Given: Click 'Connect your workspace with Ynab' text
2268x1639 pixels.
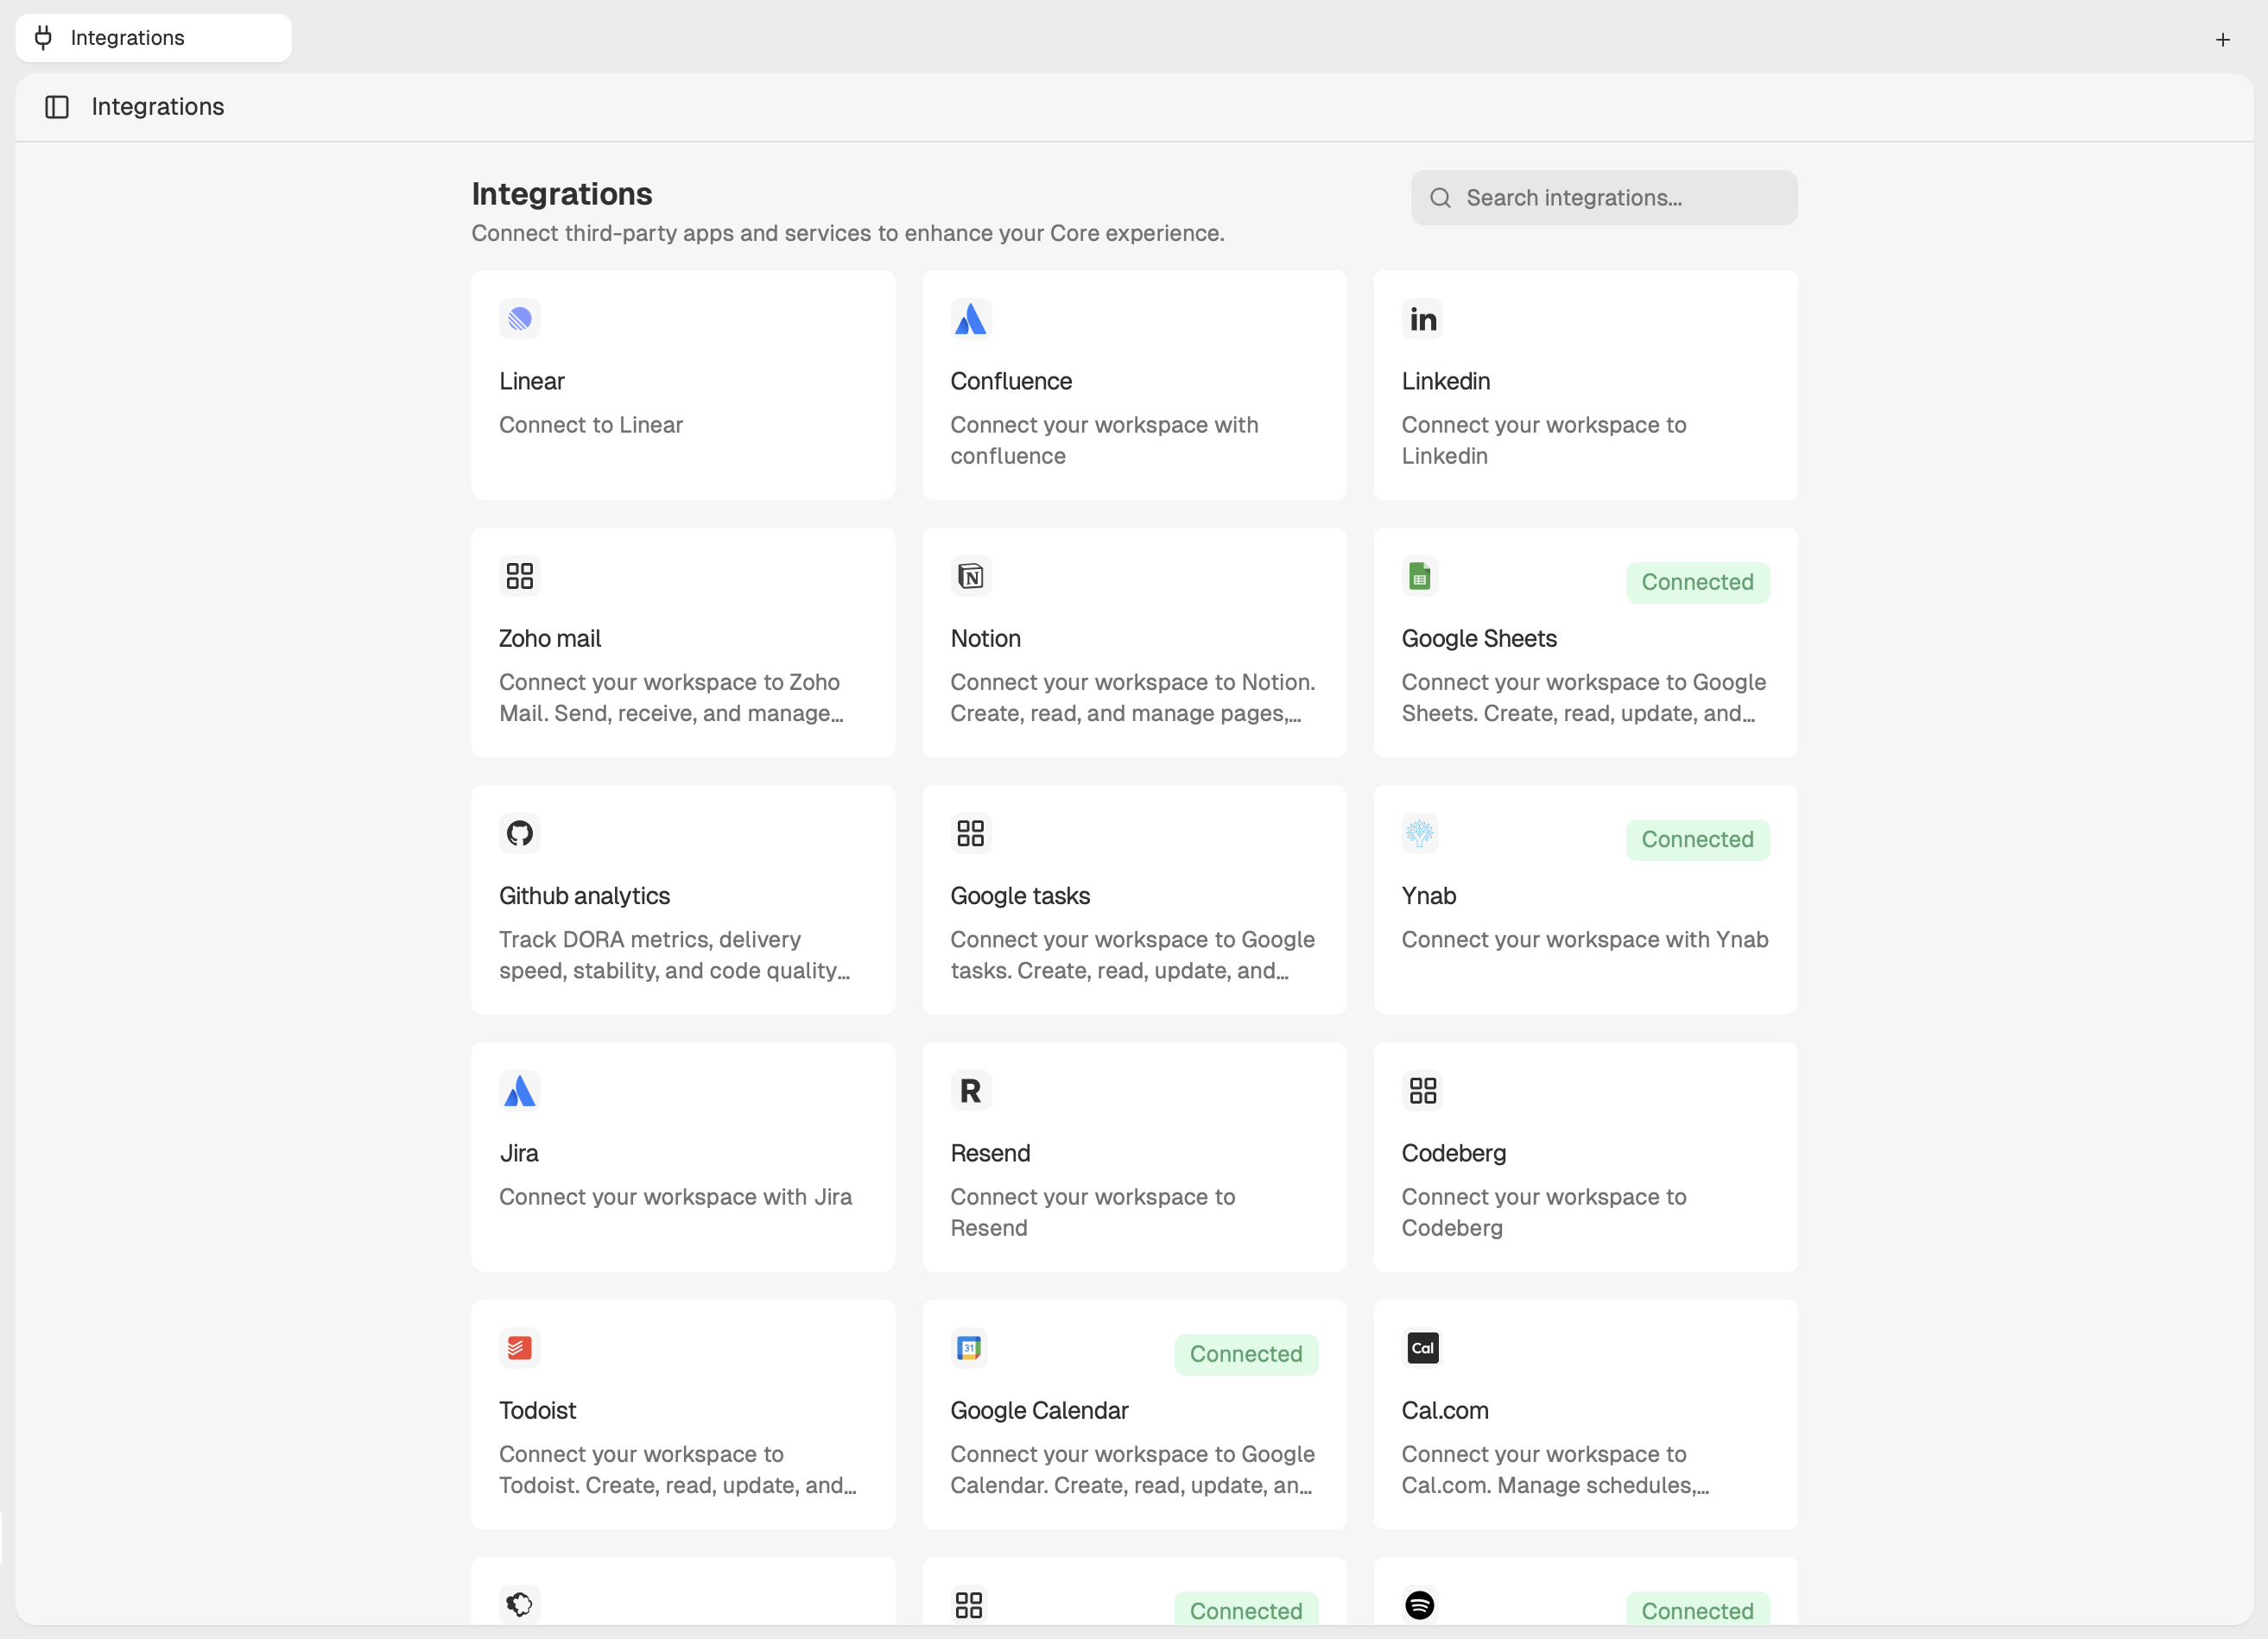Looking at the screenshot, I should coord(1585,939).
